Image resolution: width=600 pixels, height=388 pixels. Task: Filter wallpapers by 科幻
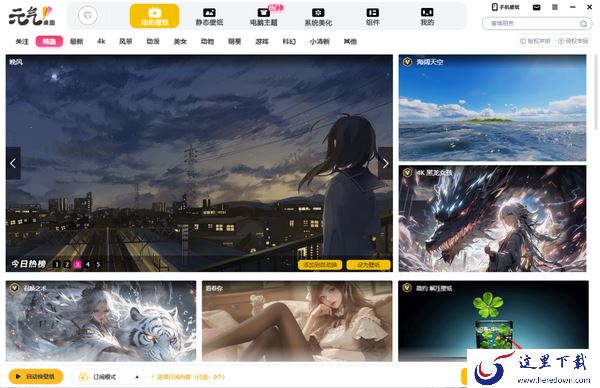289,41
